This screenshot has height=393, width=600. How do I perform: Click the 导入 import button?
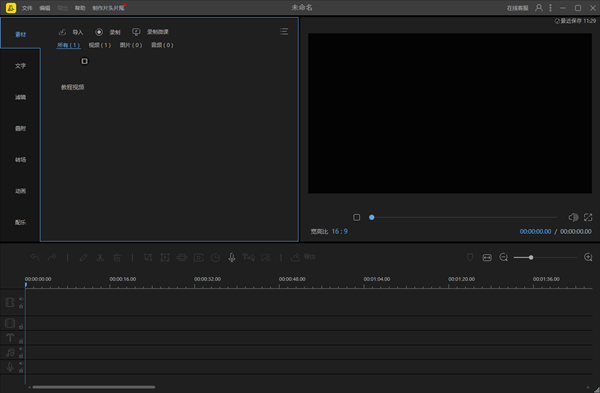point(71,32)
